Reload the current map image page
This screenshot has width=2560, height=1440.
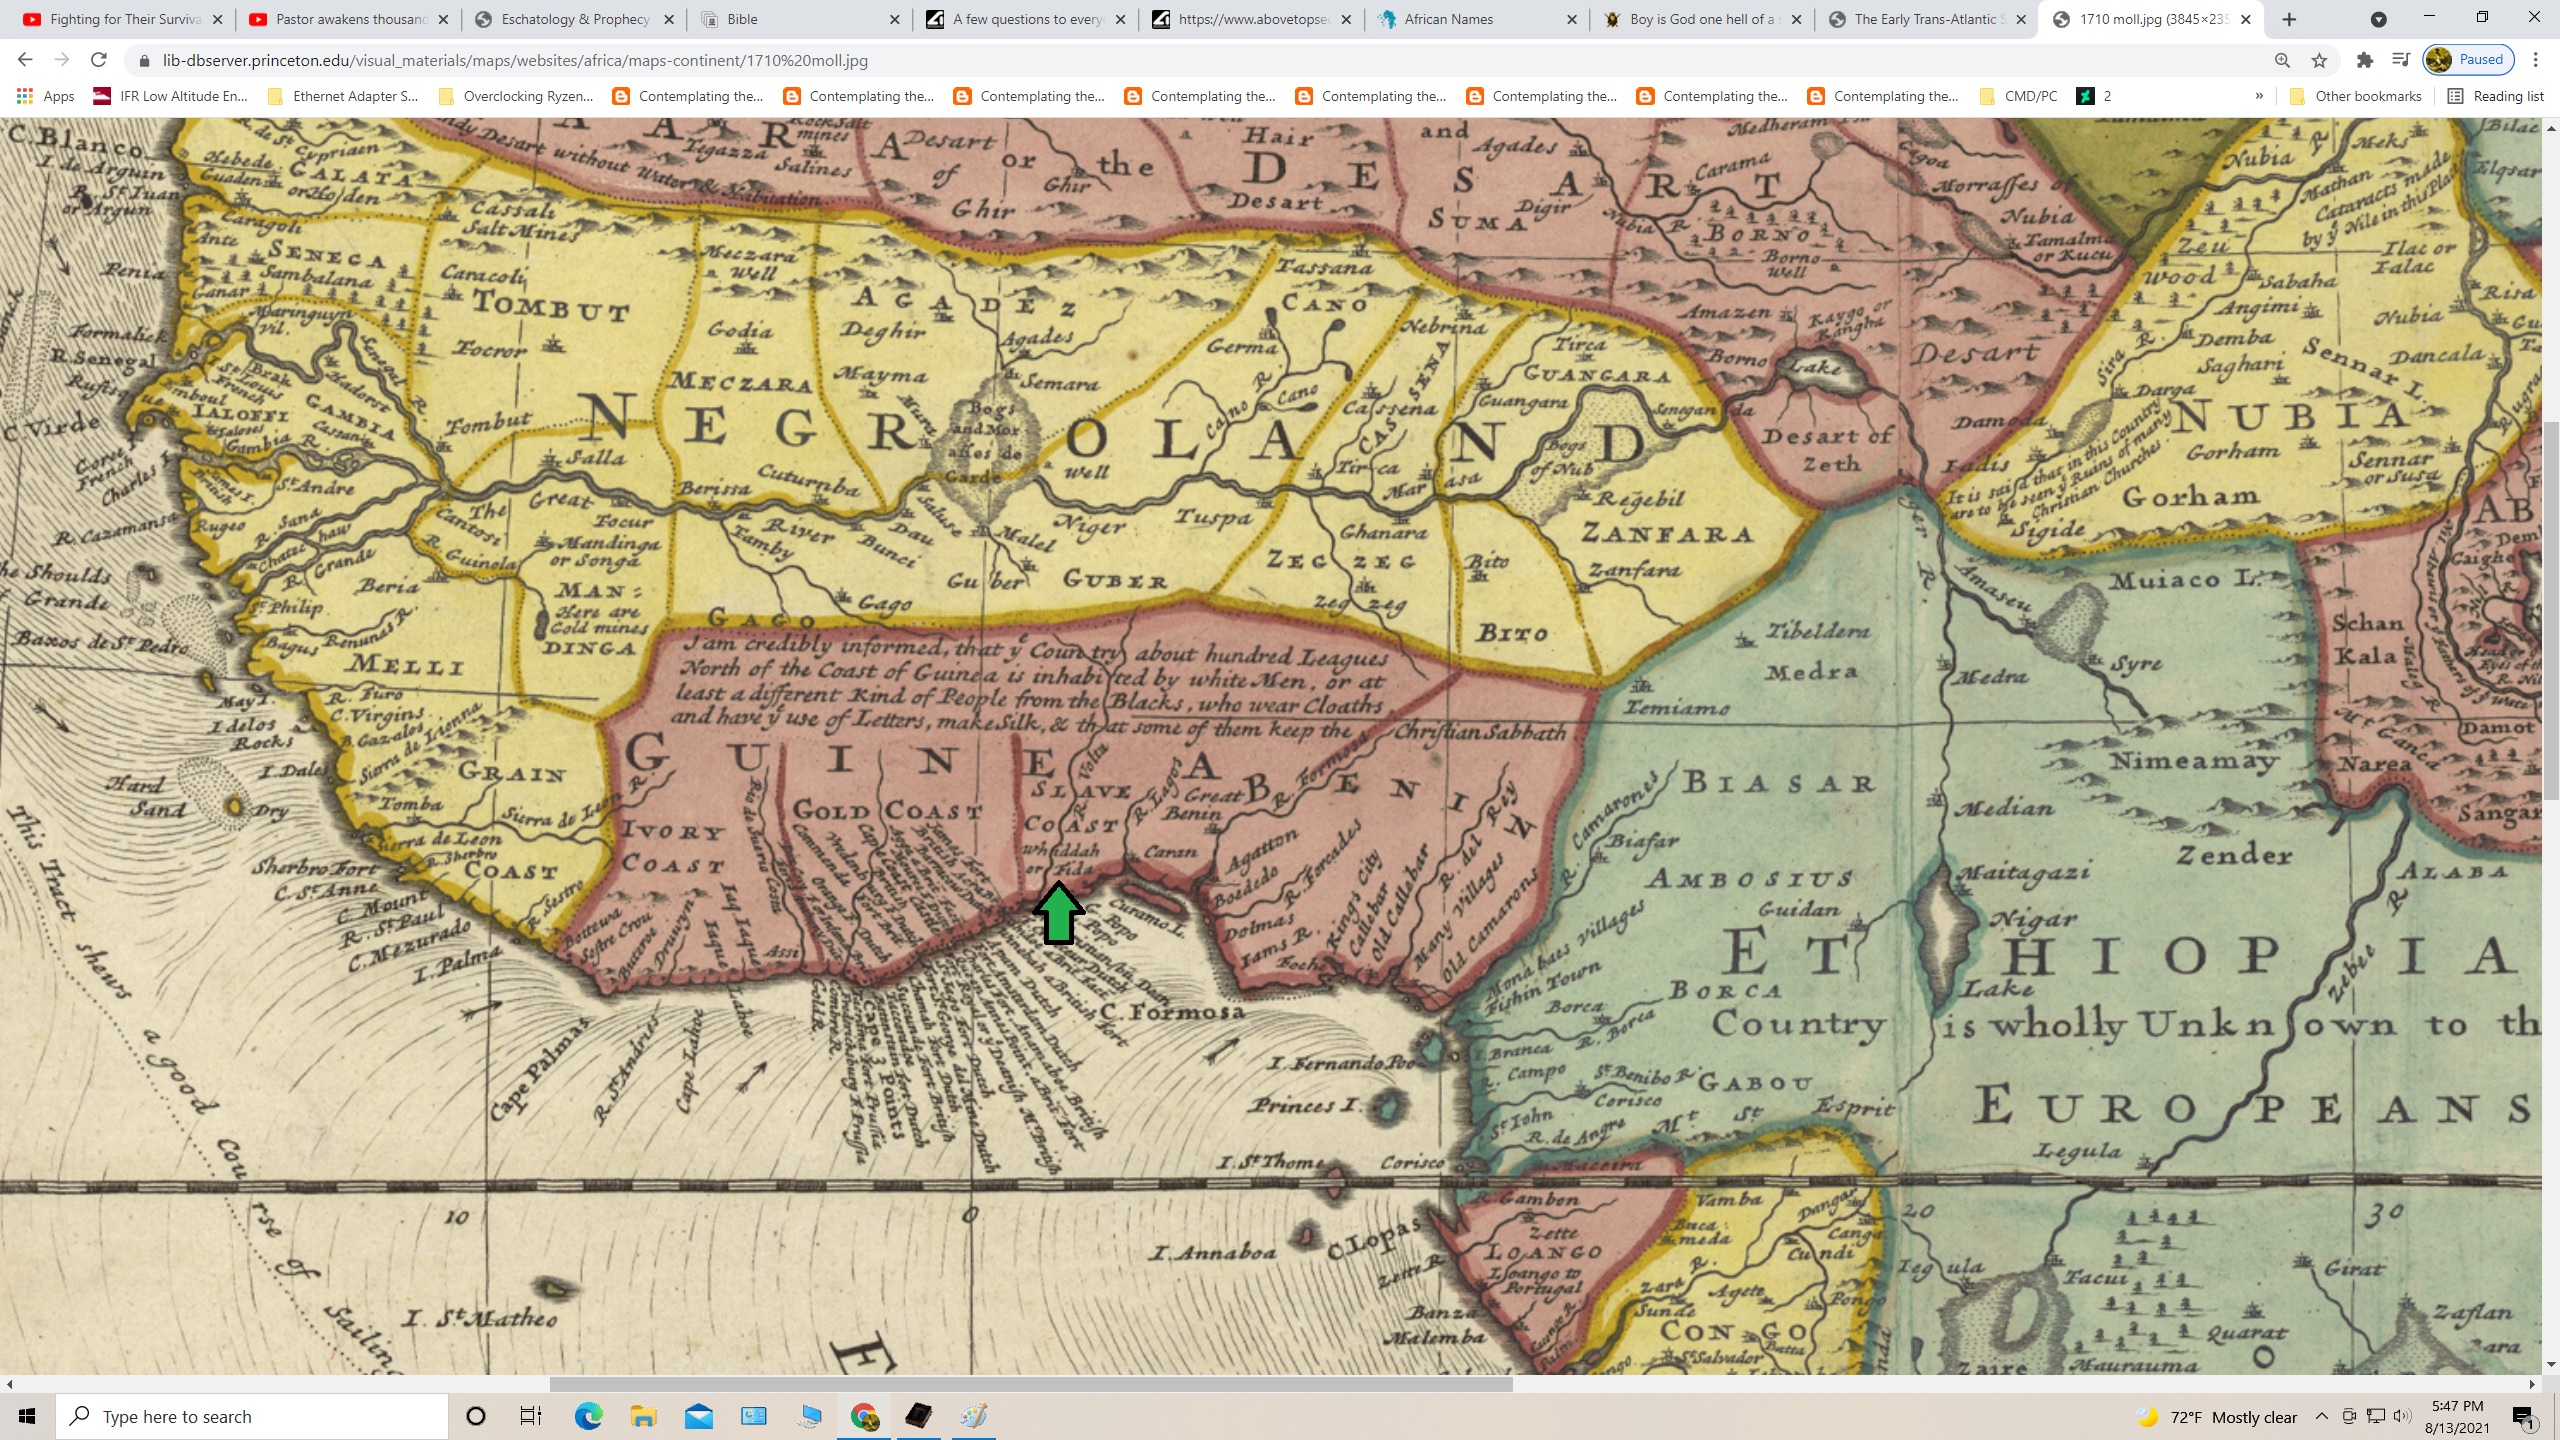[98, 60]
